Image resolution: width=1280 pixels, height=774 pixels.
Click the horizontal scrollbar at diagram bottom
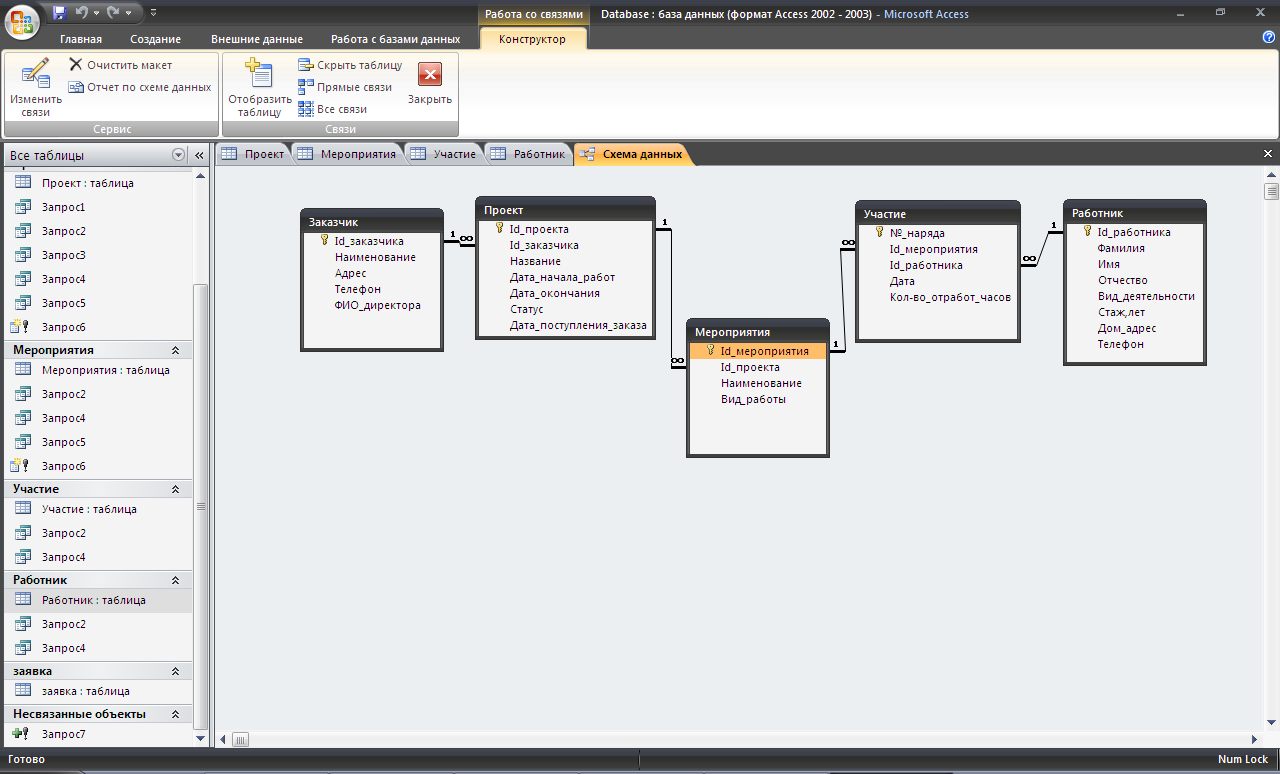click(x=740, y=740)
